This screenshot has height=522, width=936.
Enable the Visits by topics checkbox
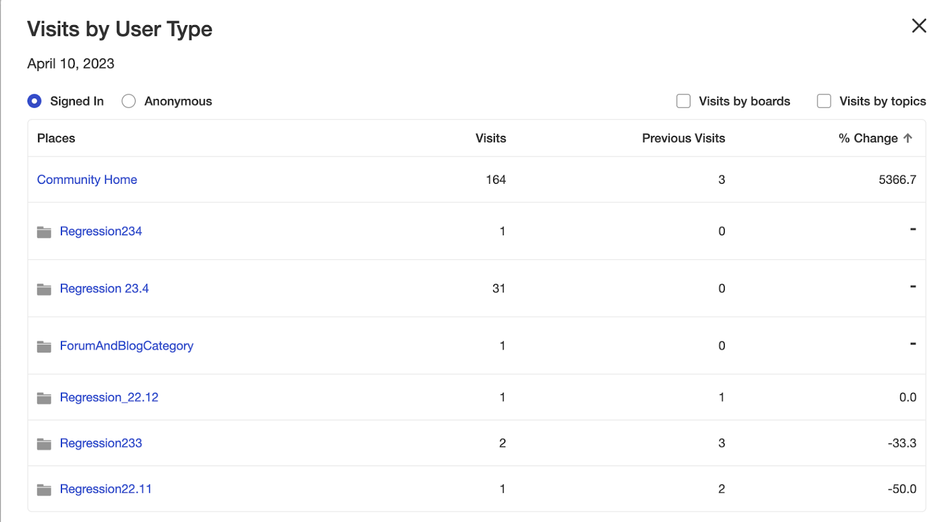point(824,101)
